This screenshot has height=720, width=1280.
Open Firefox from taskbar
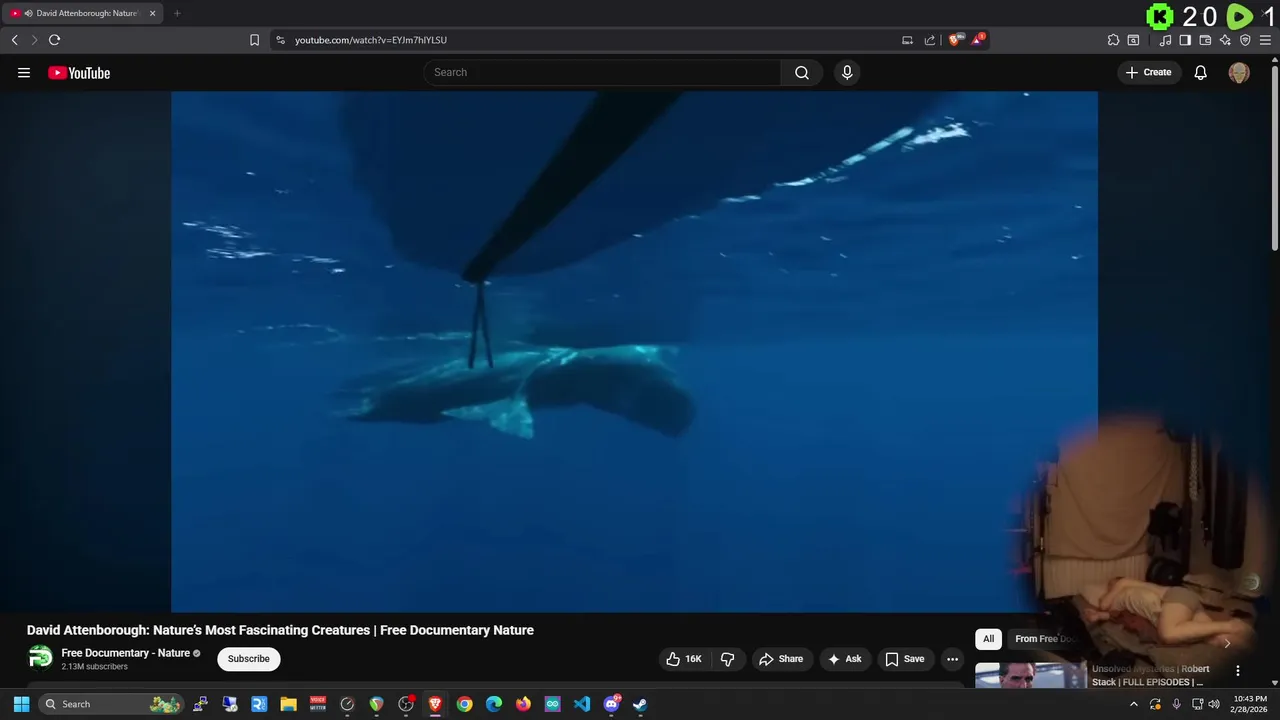[523, 704]
